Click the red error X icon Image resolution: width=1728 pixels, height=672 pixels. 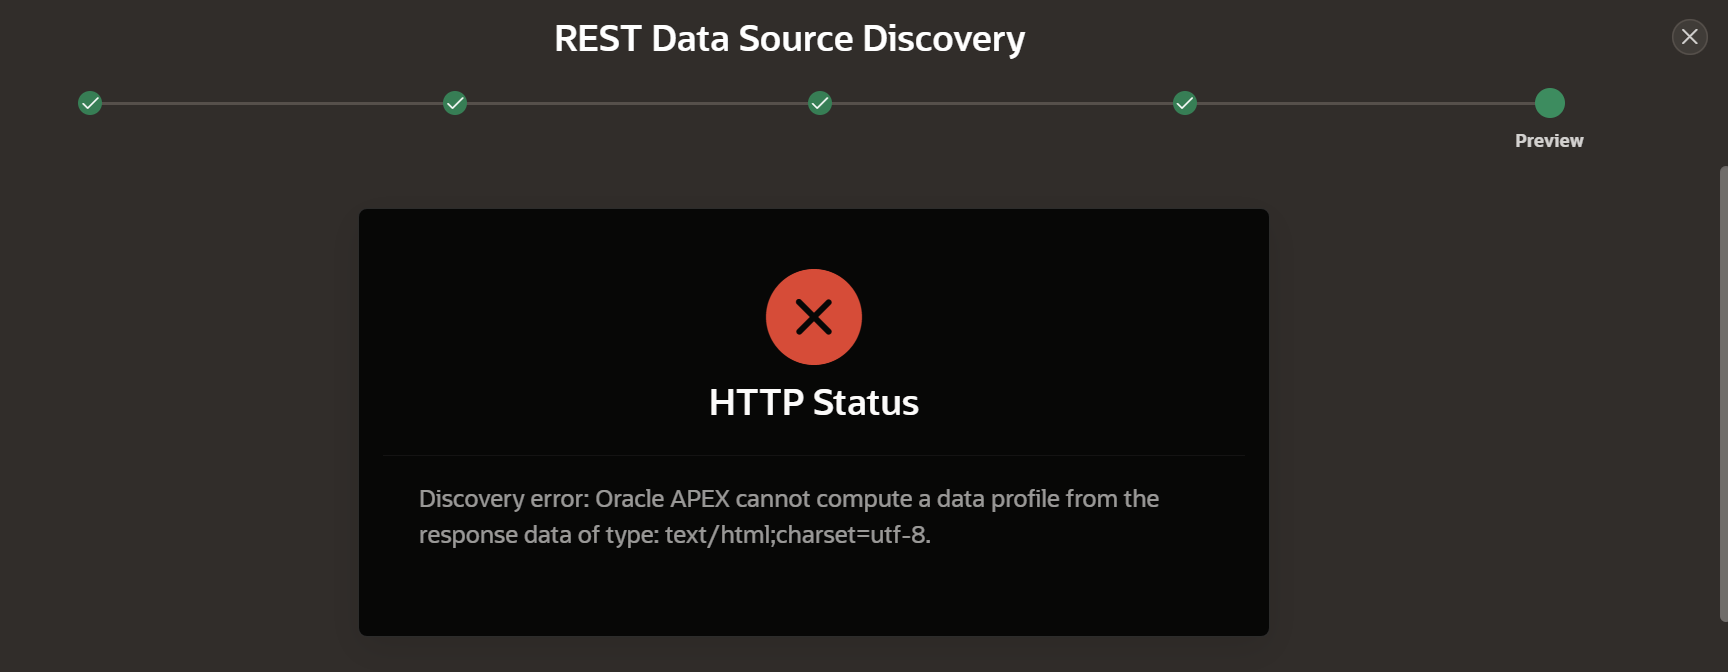[814, 317]
